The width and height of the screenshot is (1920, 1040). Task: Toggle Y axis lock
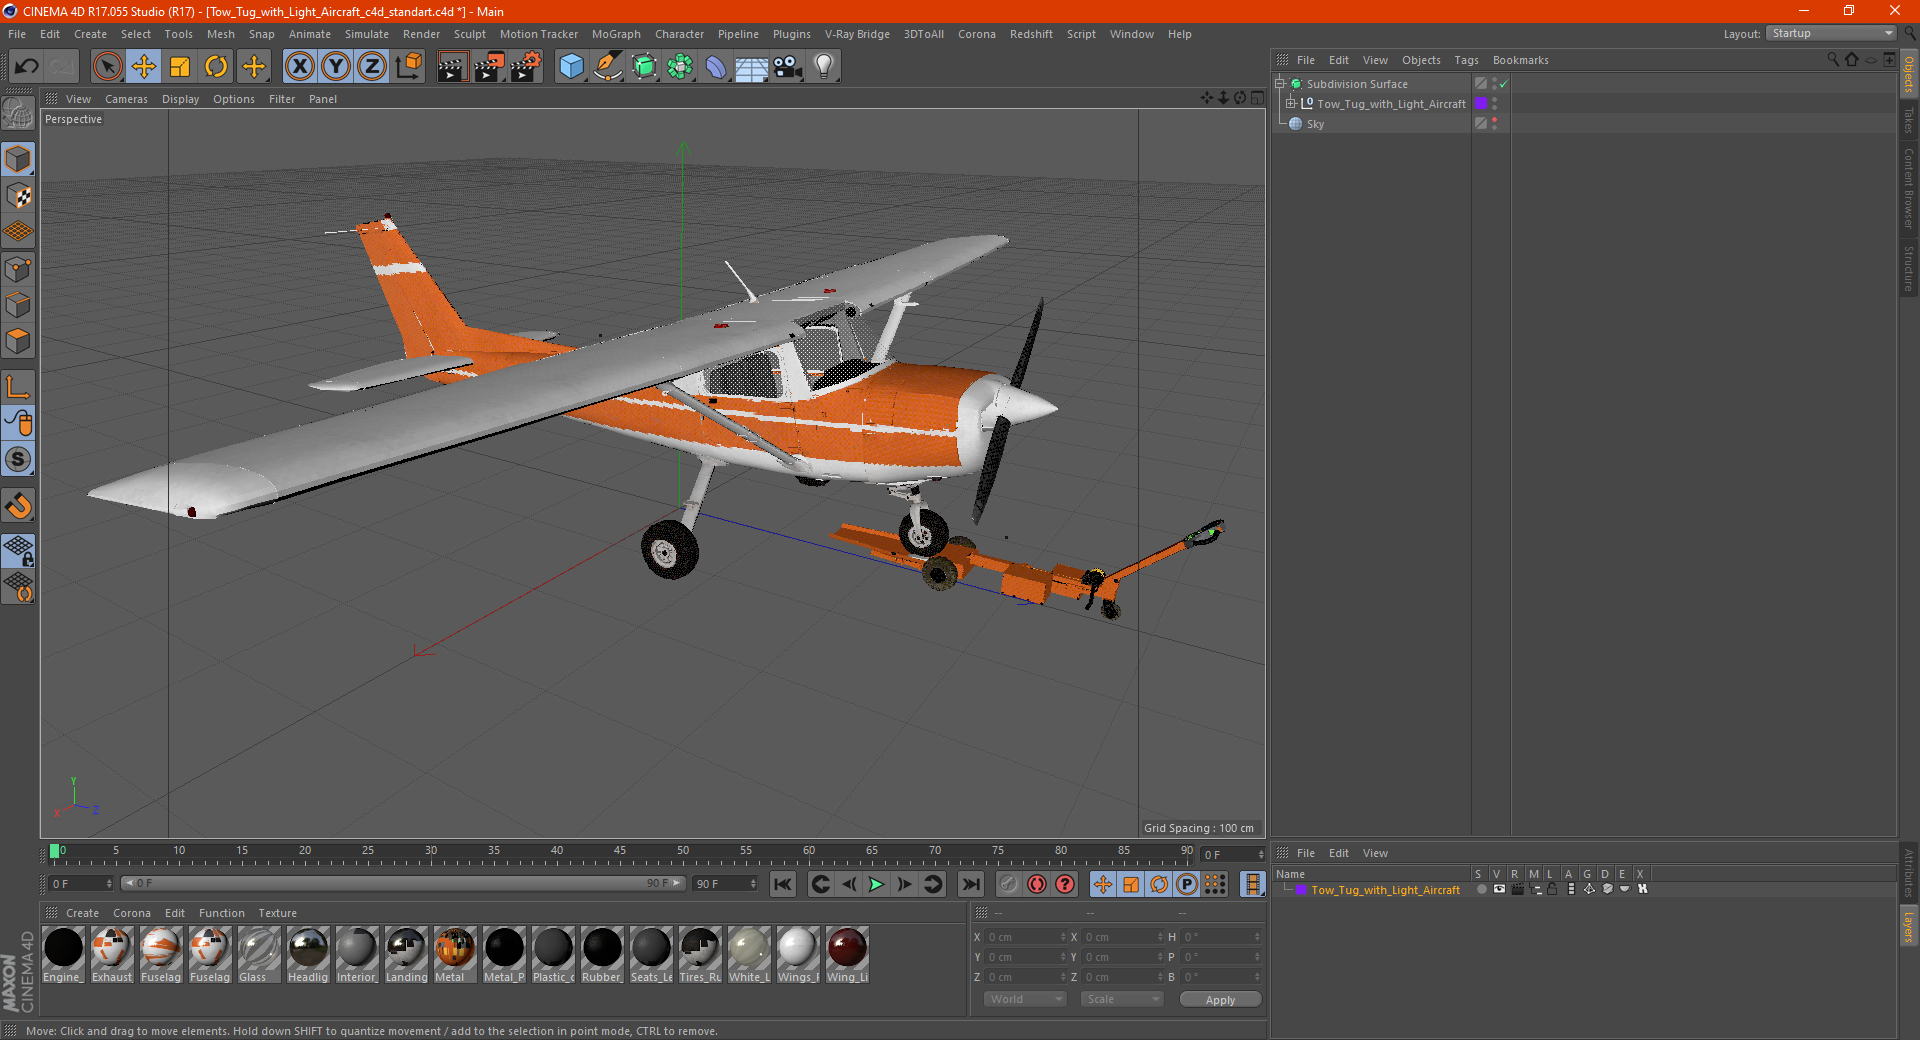pyautogui.click(x=336, y=67)
